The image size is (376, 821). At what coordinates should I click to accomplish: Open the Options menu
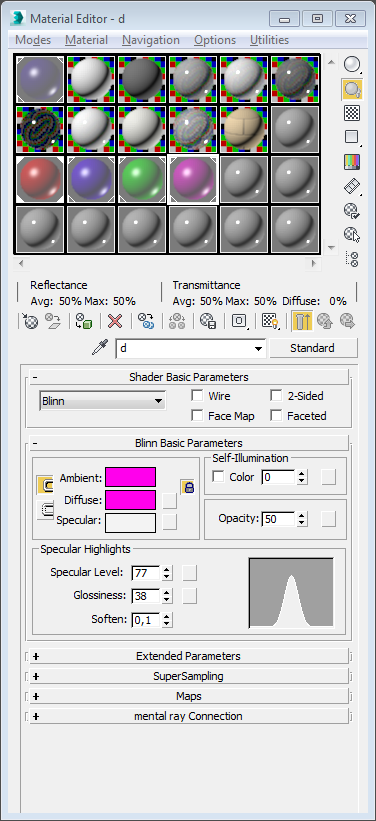click(x=215, y=40)
